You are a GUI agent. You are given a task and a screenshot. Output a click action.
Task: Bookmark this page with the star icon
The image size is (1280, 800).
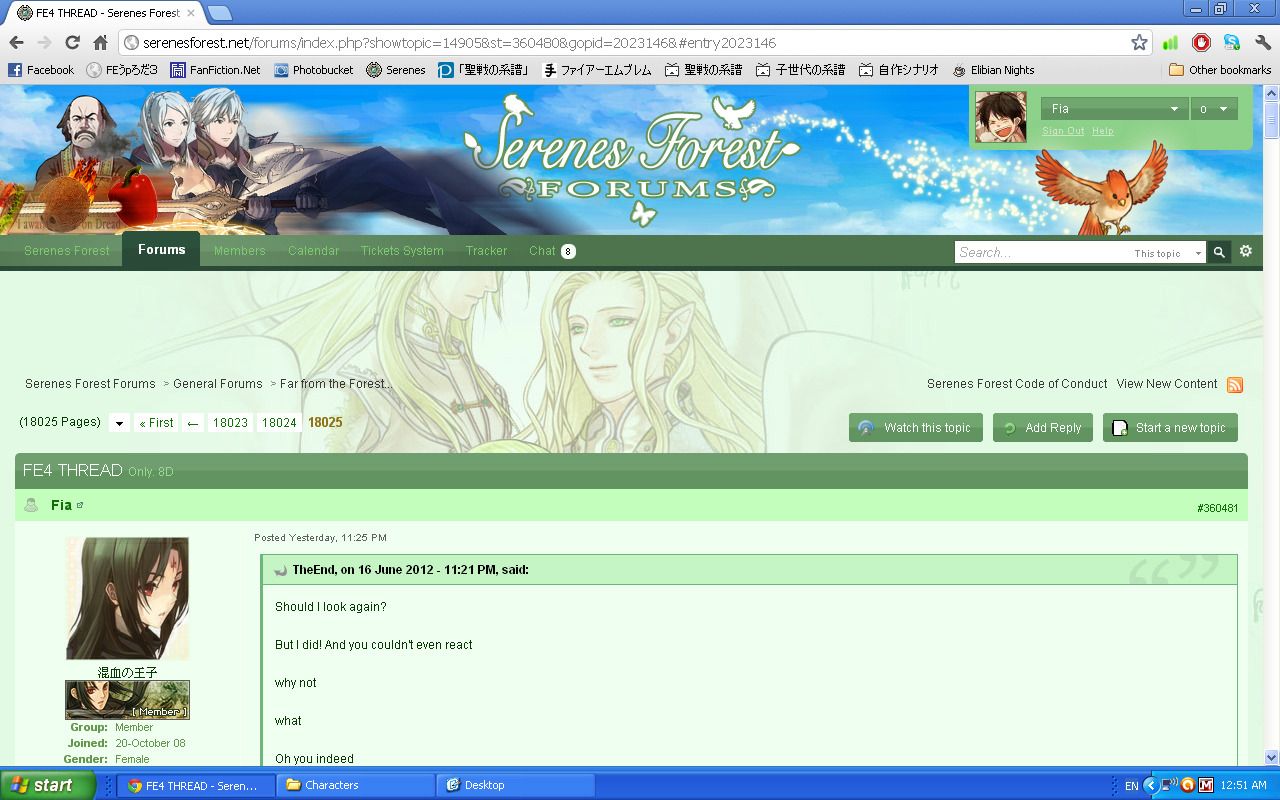click(x=1139, y=42)
